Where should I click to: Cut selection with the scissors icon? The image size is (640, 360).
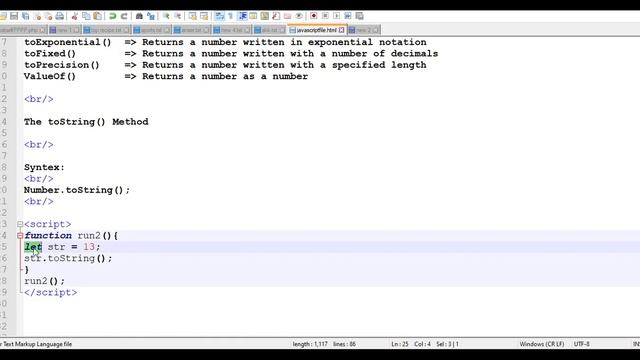[x=75, y=16]
